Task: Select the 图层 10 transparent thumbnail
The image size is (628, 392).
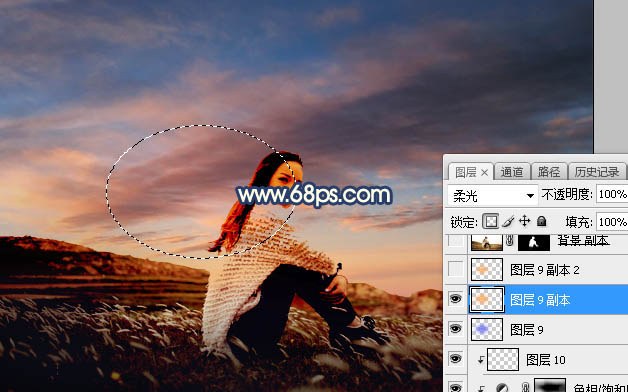Action: click(503, 359)
